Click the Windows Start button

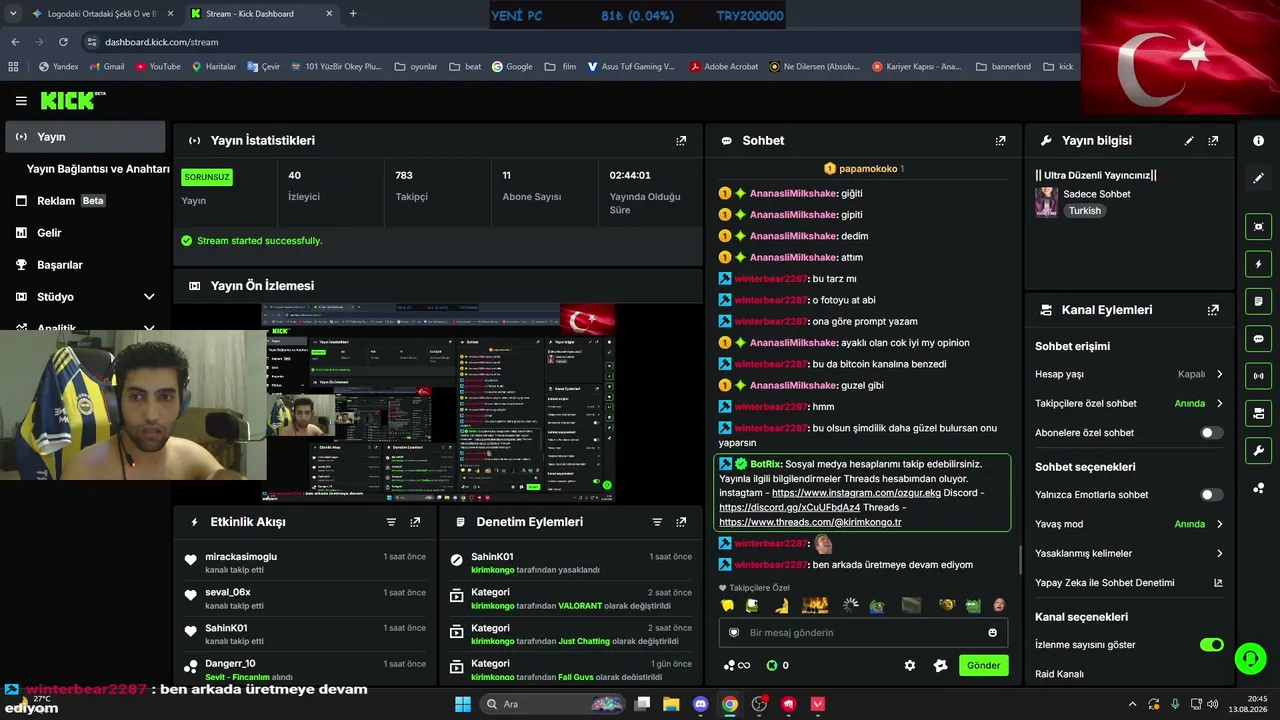click(463, 704)
